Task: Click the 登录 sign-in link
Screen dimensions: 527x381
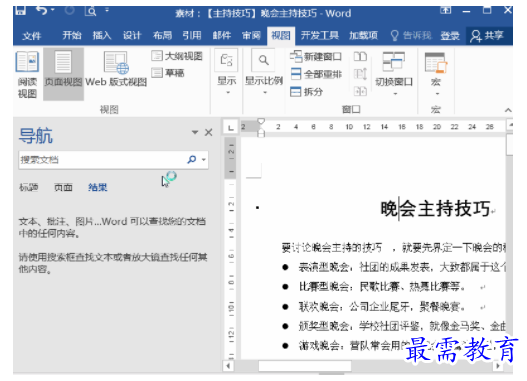Action: click(450, 35)
